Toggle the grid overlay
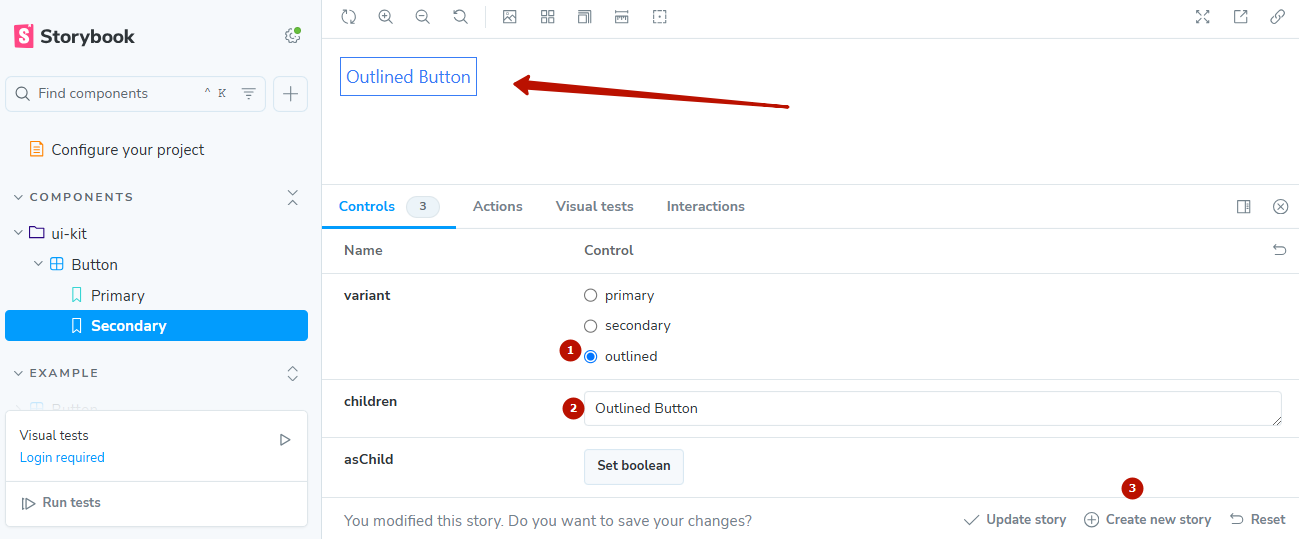The width and height of the screenshot is (1299, 539). point(547,16)
